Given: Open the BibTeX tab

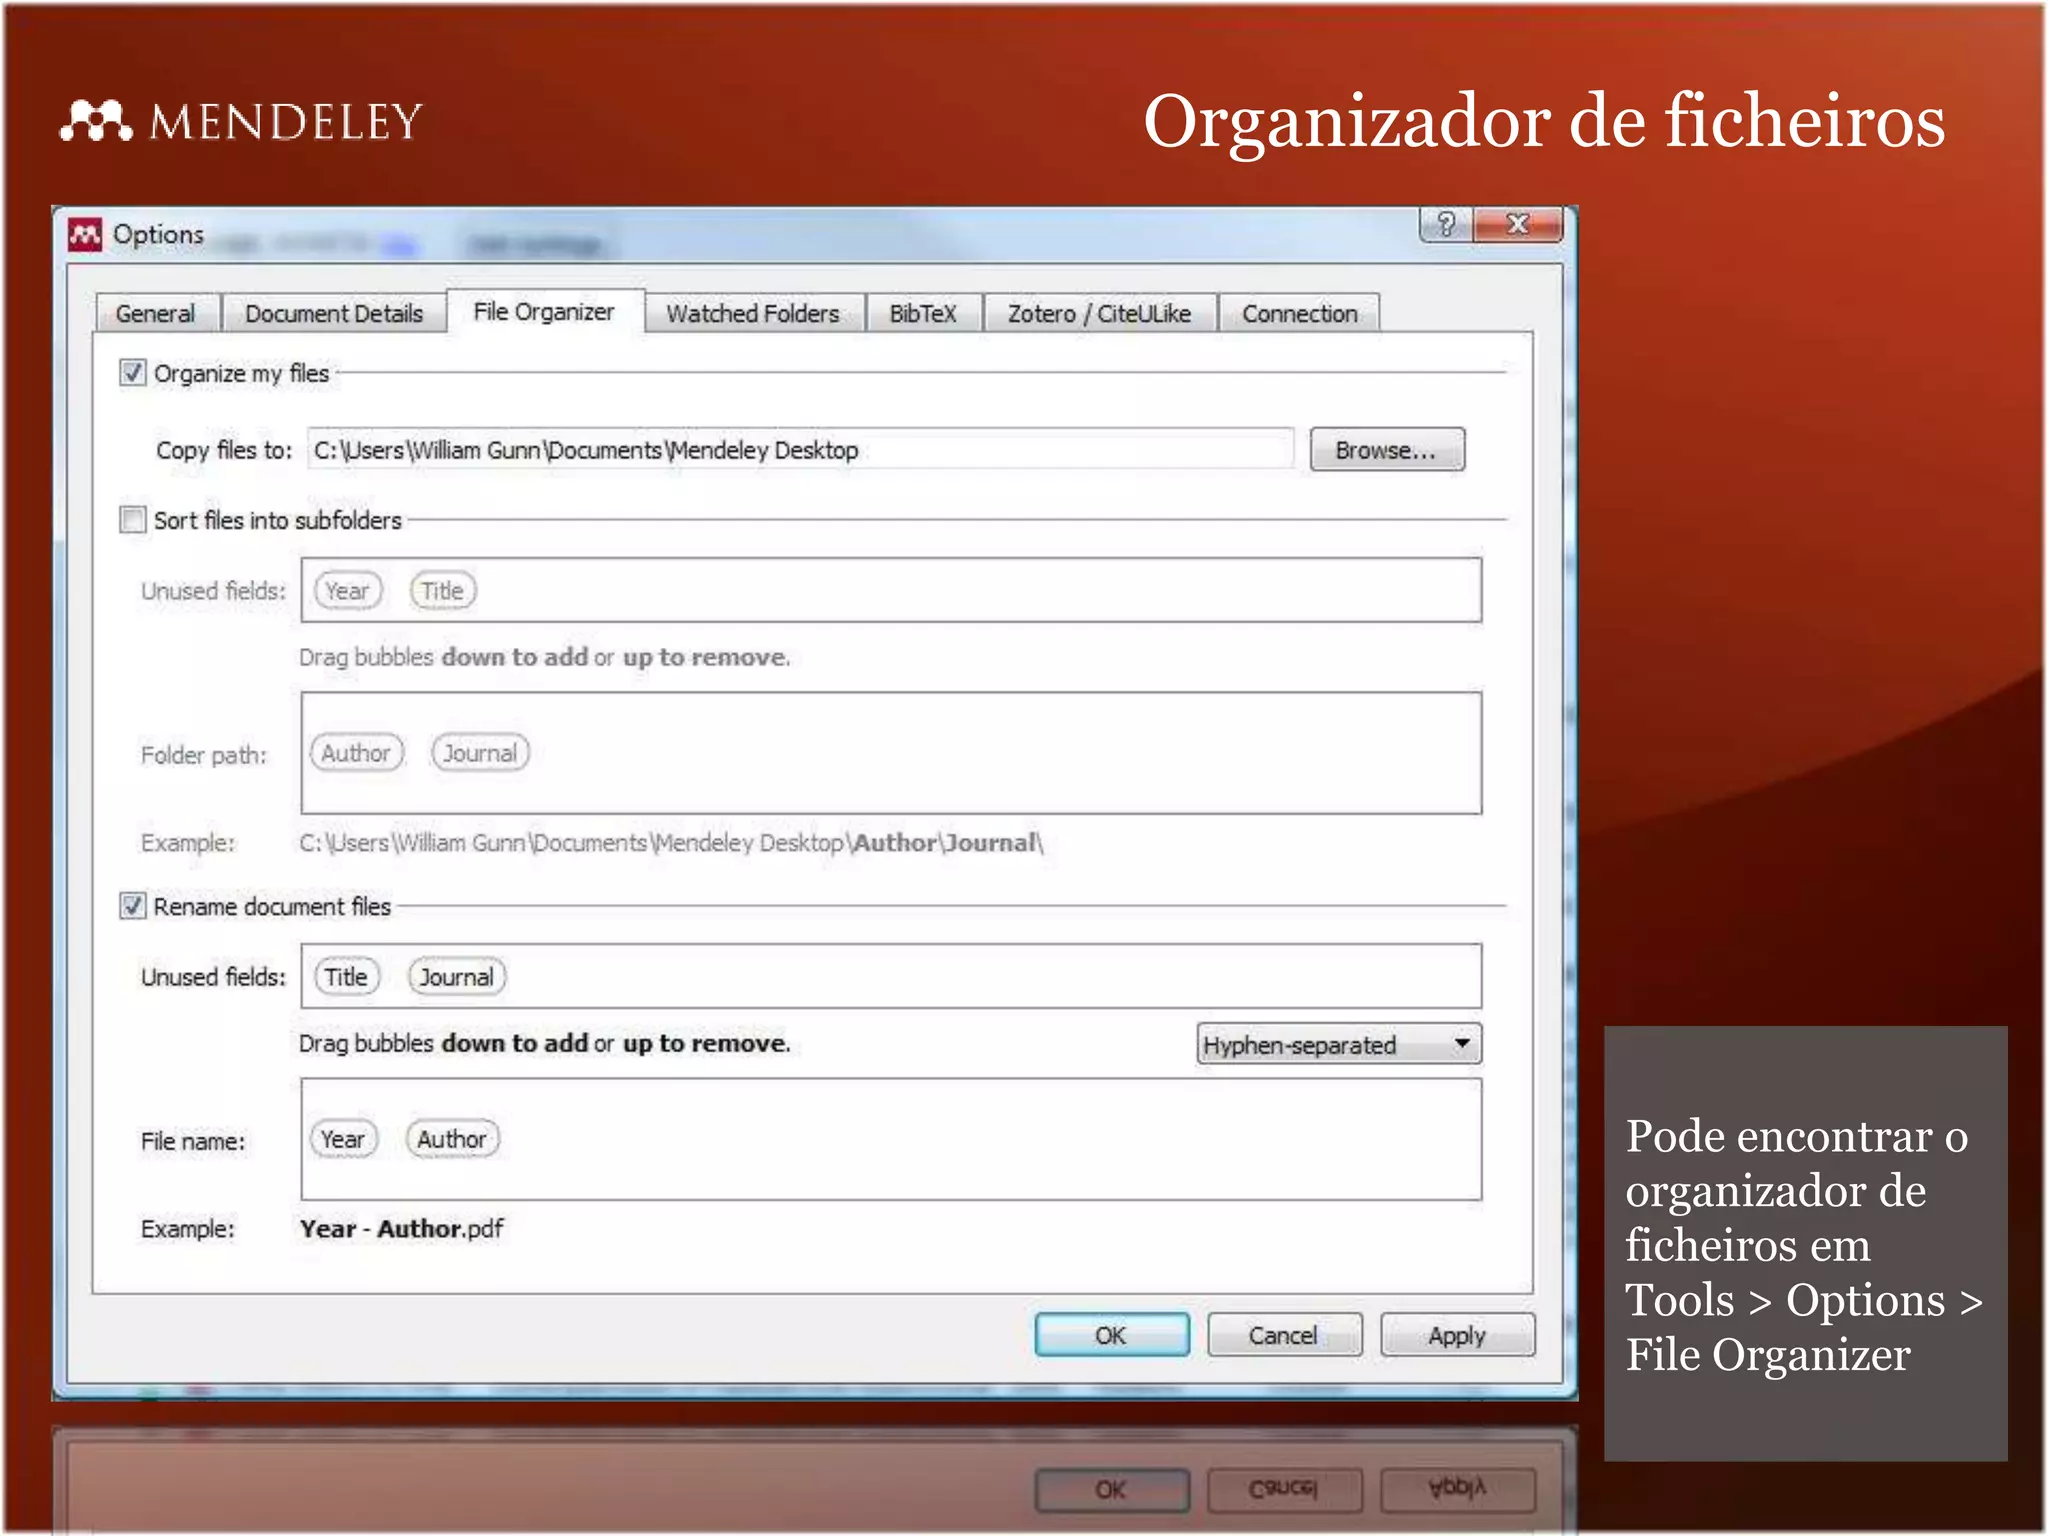Looking at the screenshot, I should coord(923,313).
